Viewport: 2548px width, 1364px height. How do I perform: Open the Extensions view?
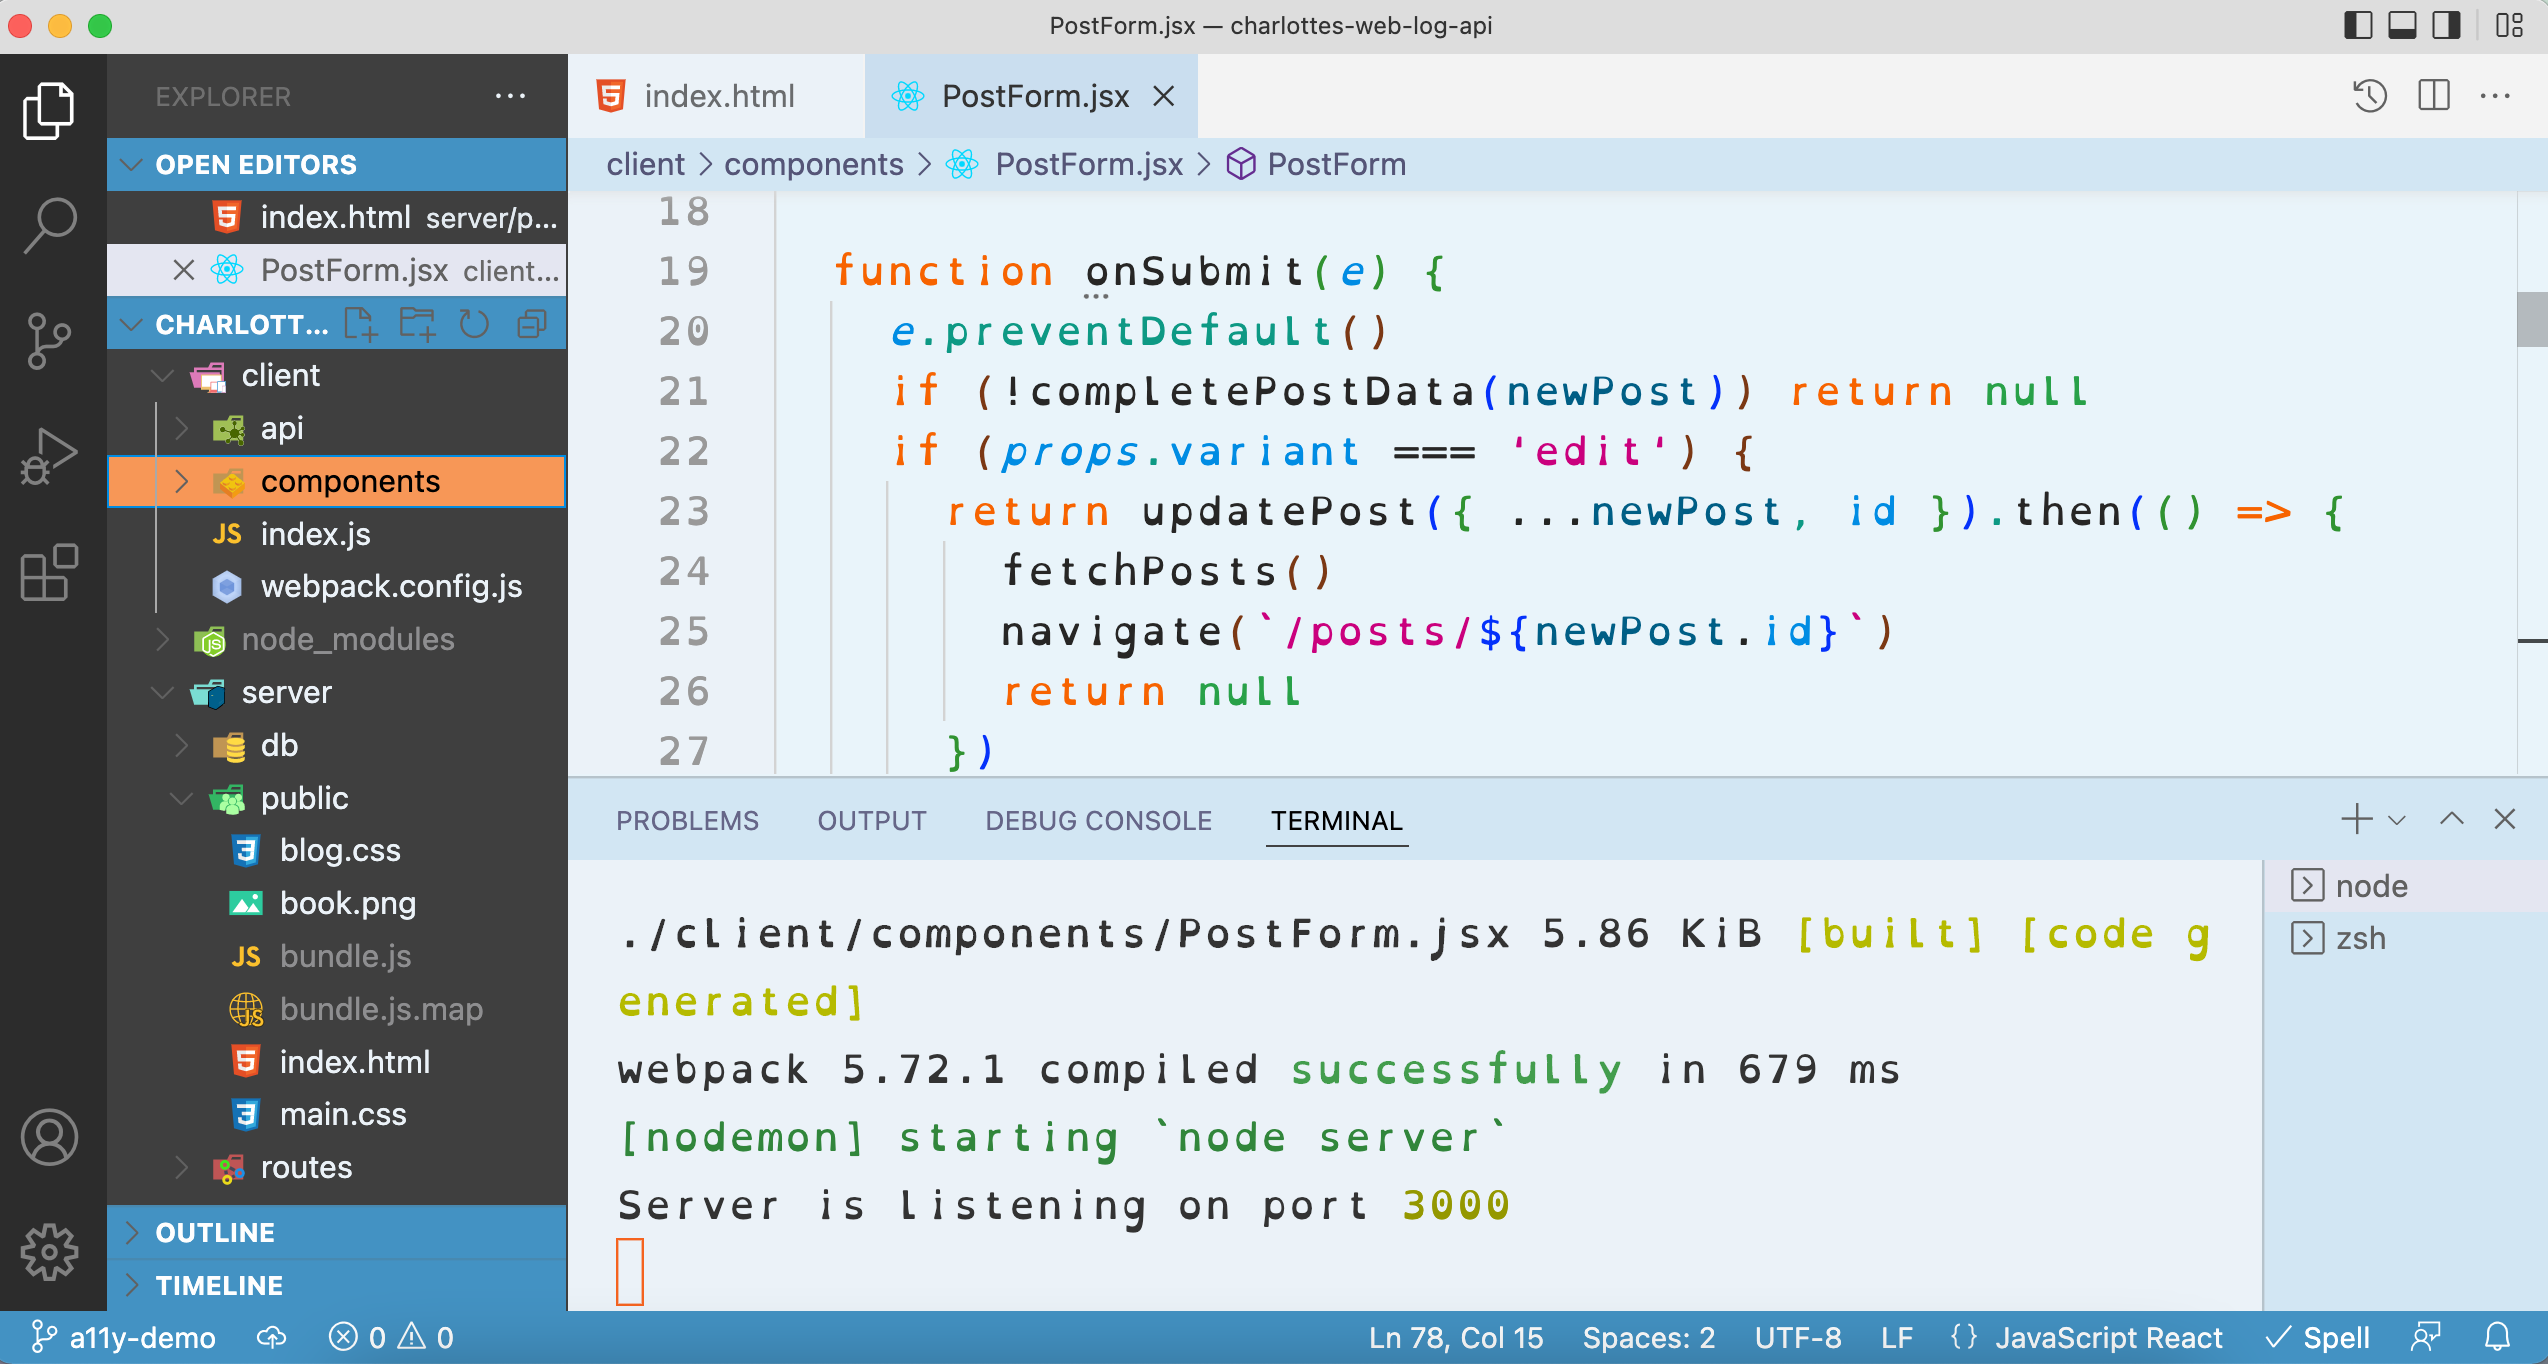[50, 572]
